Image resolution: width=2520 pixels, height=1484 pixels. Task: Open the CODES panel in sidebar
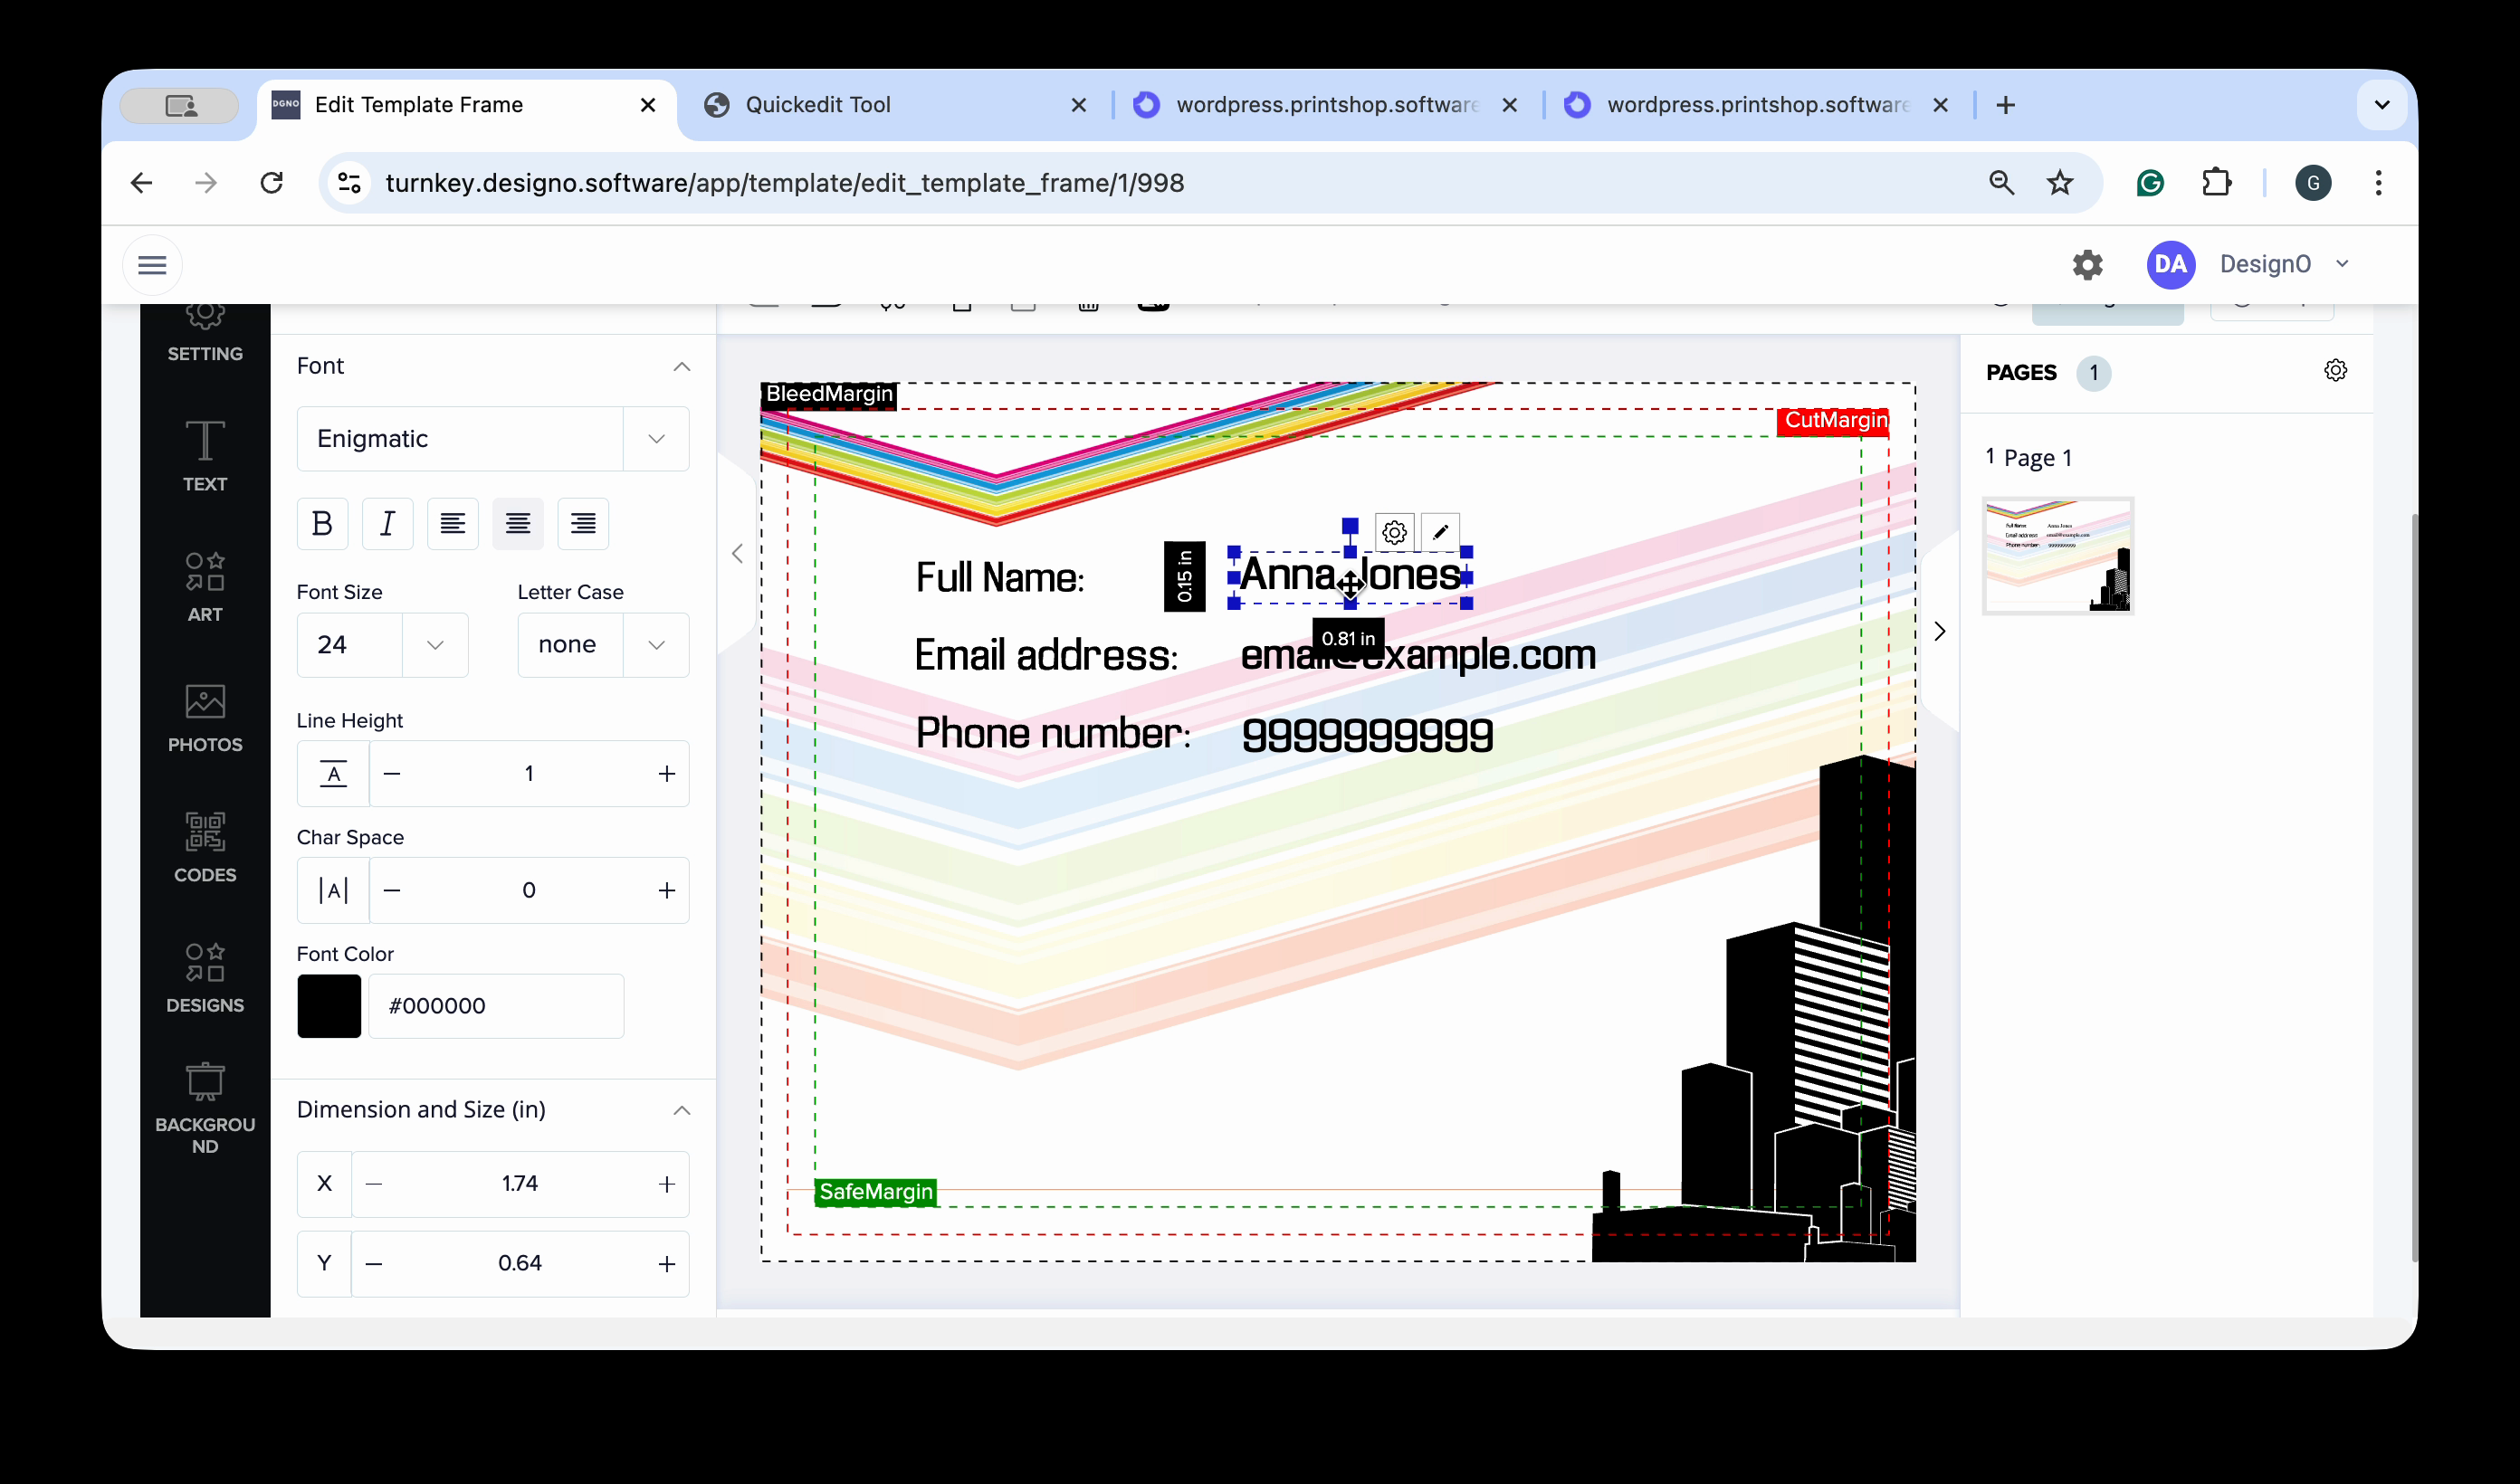point(204,846)
